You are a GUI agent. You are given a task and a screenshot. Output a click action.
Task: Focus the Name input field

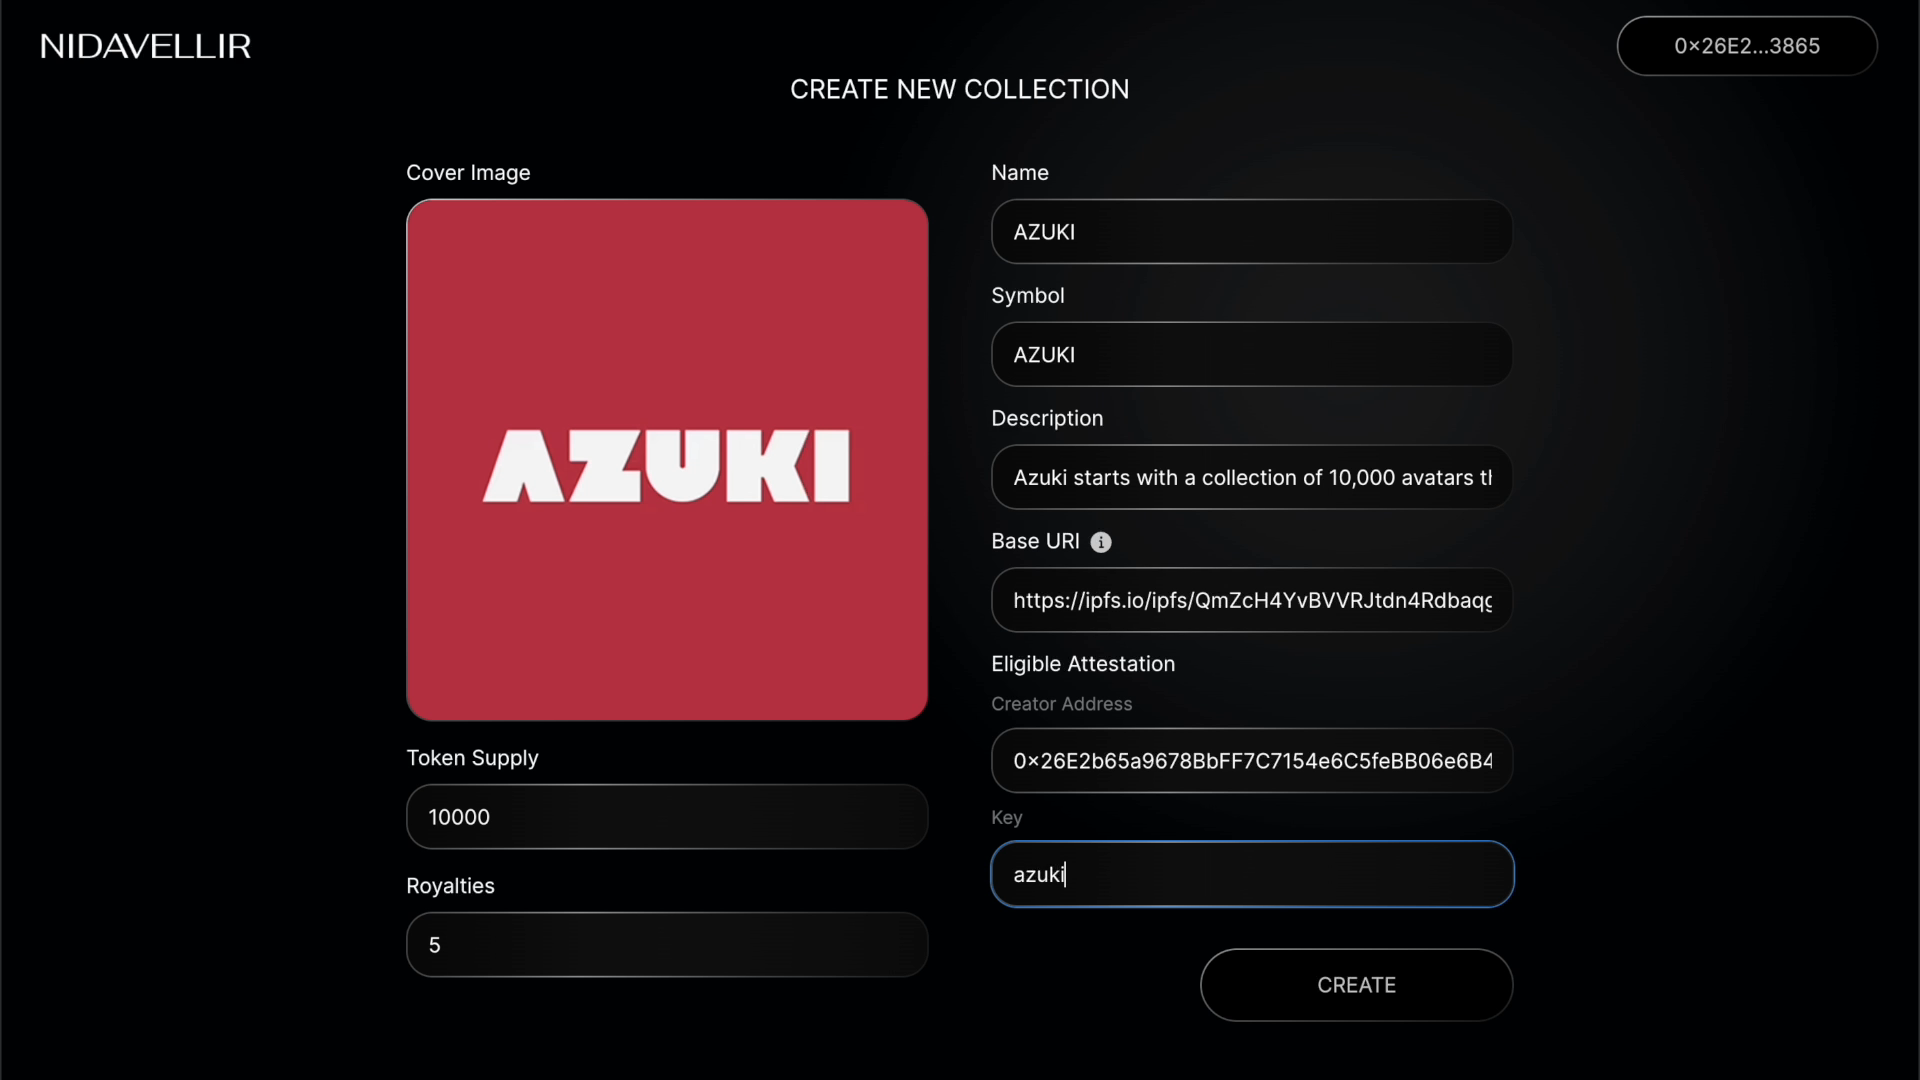pyautogui.click(x=1252, y=232)
